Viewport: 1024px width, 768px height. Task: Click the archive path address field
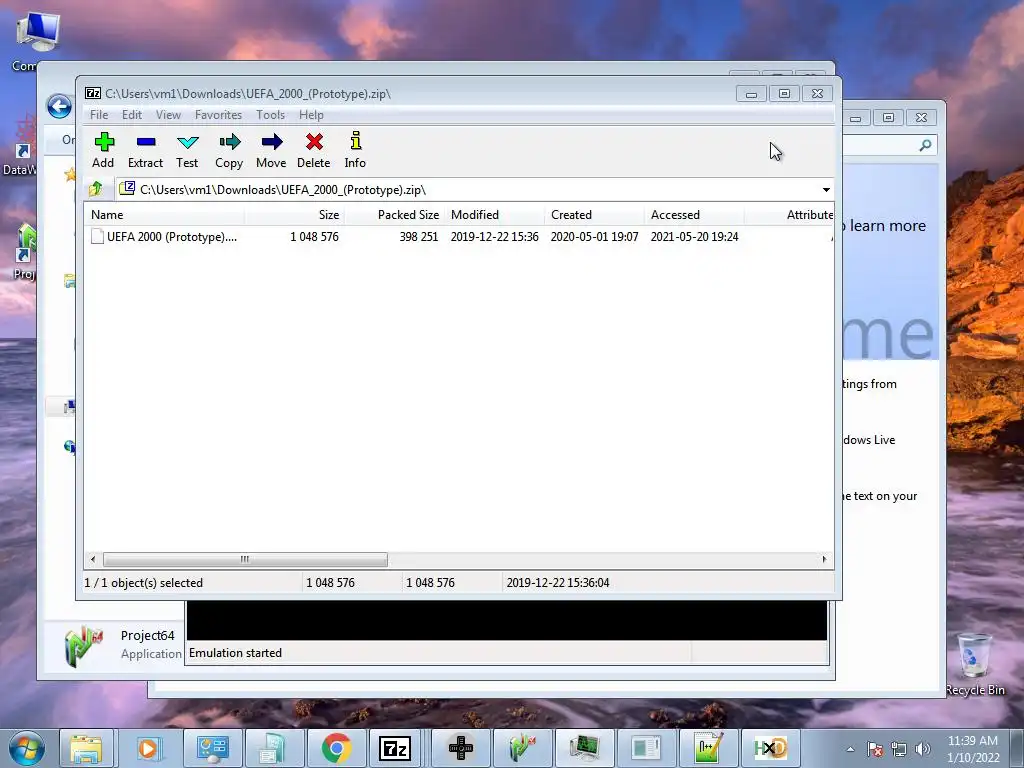point(467,190)
